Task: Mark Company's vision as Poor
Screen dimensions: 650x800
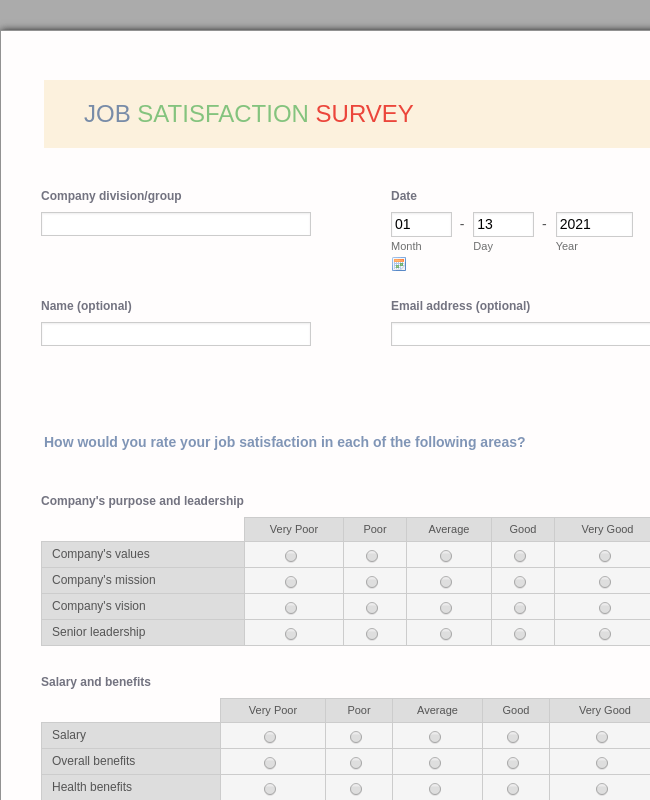Action: click(x=371, y=607)
